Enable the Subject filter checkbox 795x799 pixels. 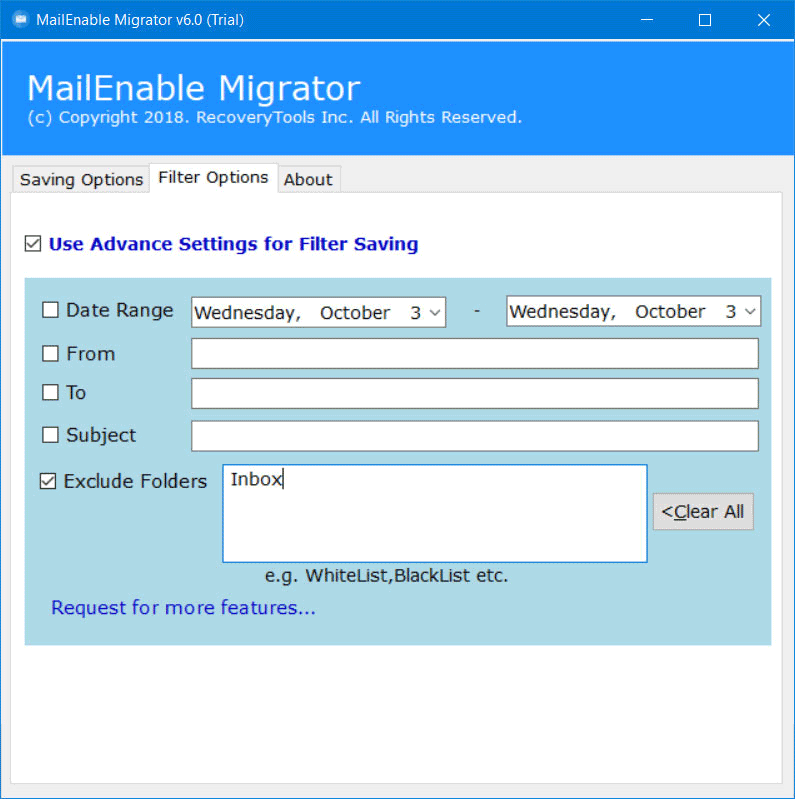(50, 435)
